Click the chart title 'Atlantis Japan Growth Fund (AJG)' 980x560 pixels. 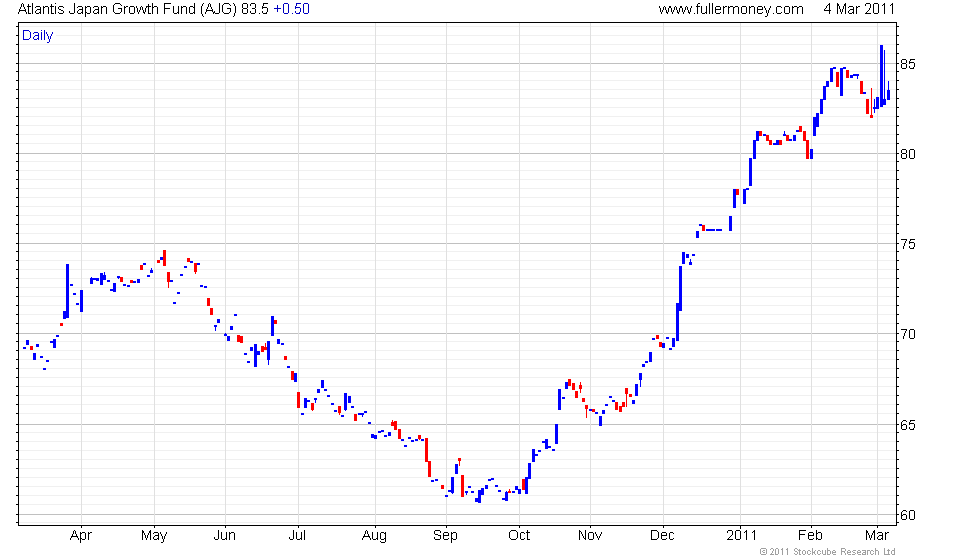[x=128, y=9]
